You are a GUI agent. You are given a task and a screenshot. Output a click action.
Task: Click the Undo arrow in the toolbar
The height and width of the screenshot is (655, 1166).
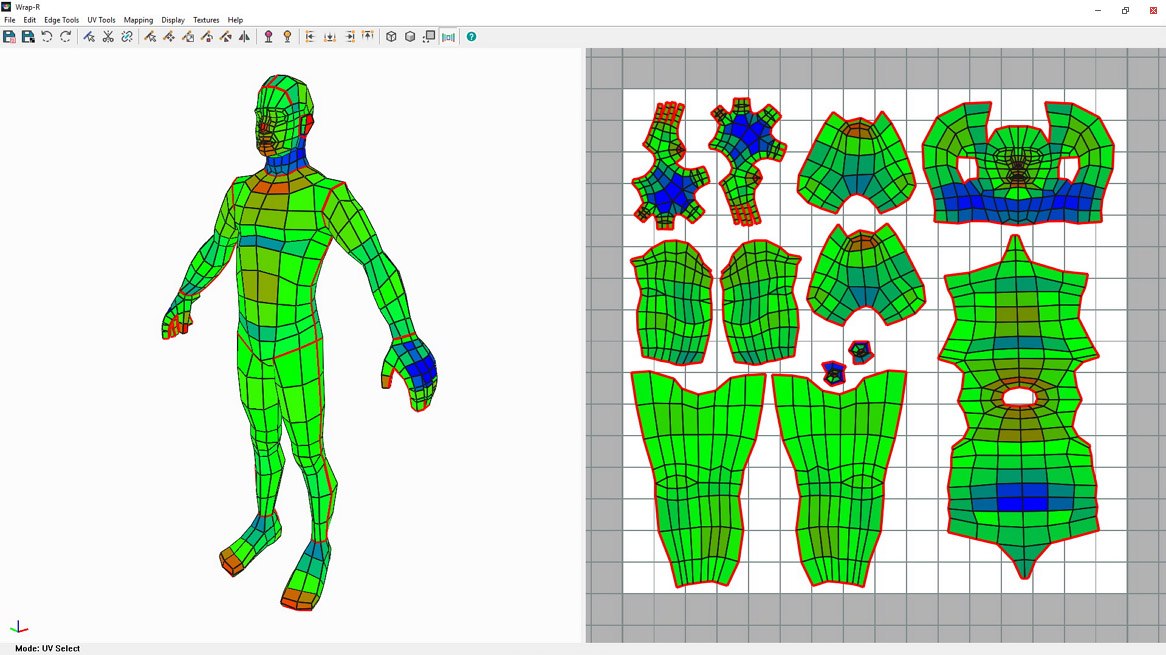(45, 37)
